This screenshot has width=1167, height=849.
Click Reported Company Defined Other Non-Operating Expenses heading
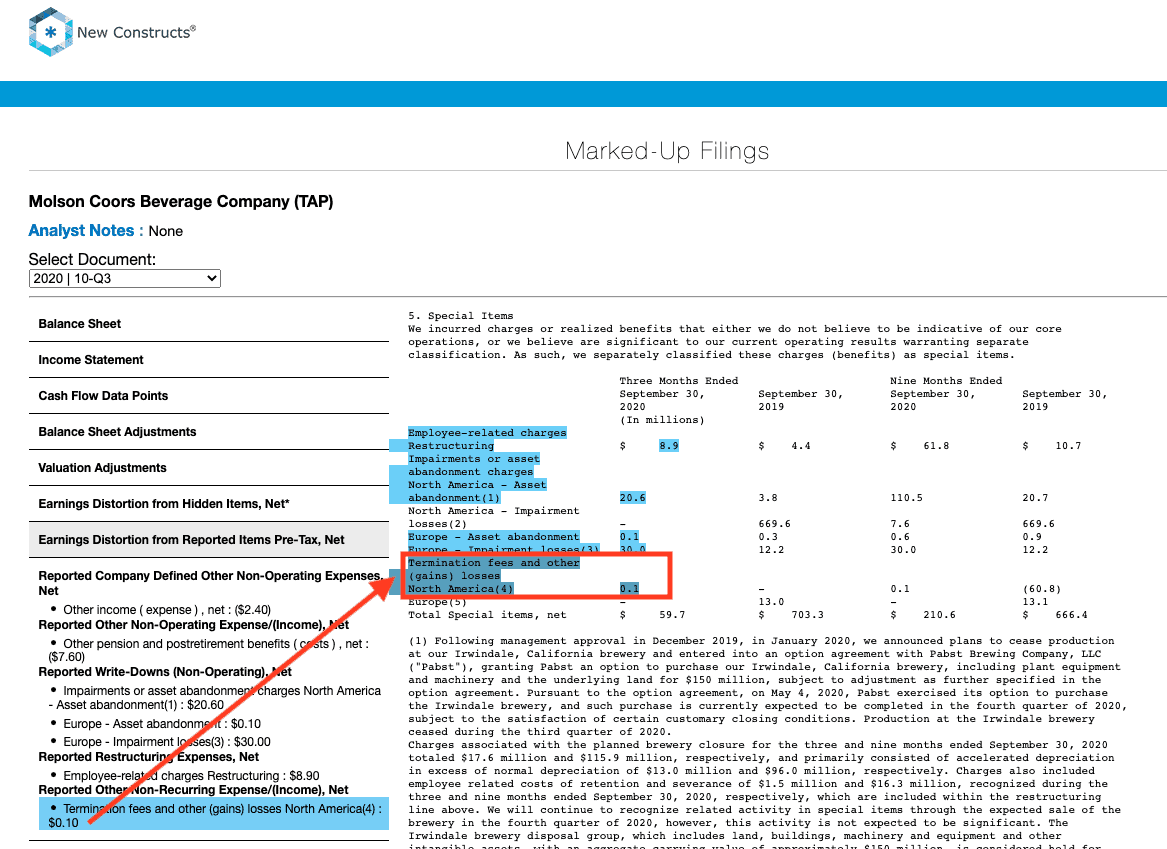[210, 583]
